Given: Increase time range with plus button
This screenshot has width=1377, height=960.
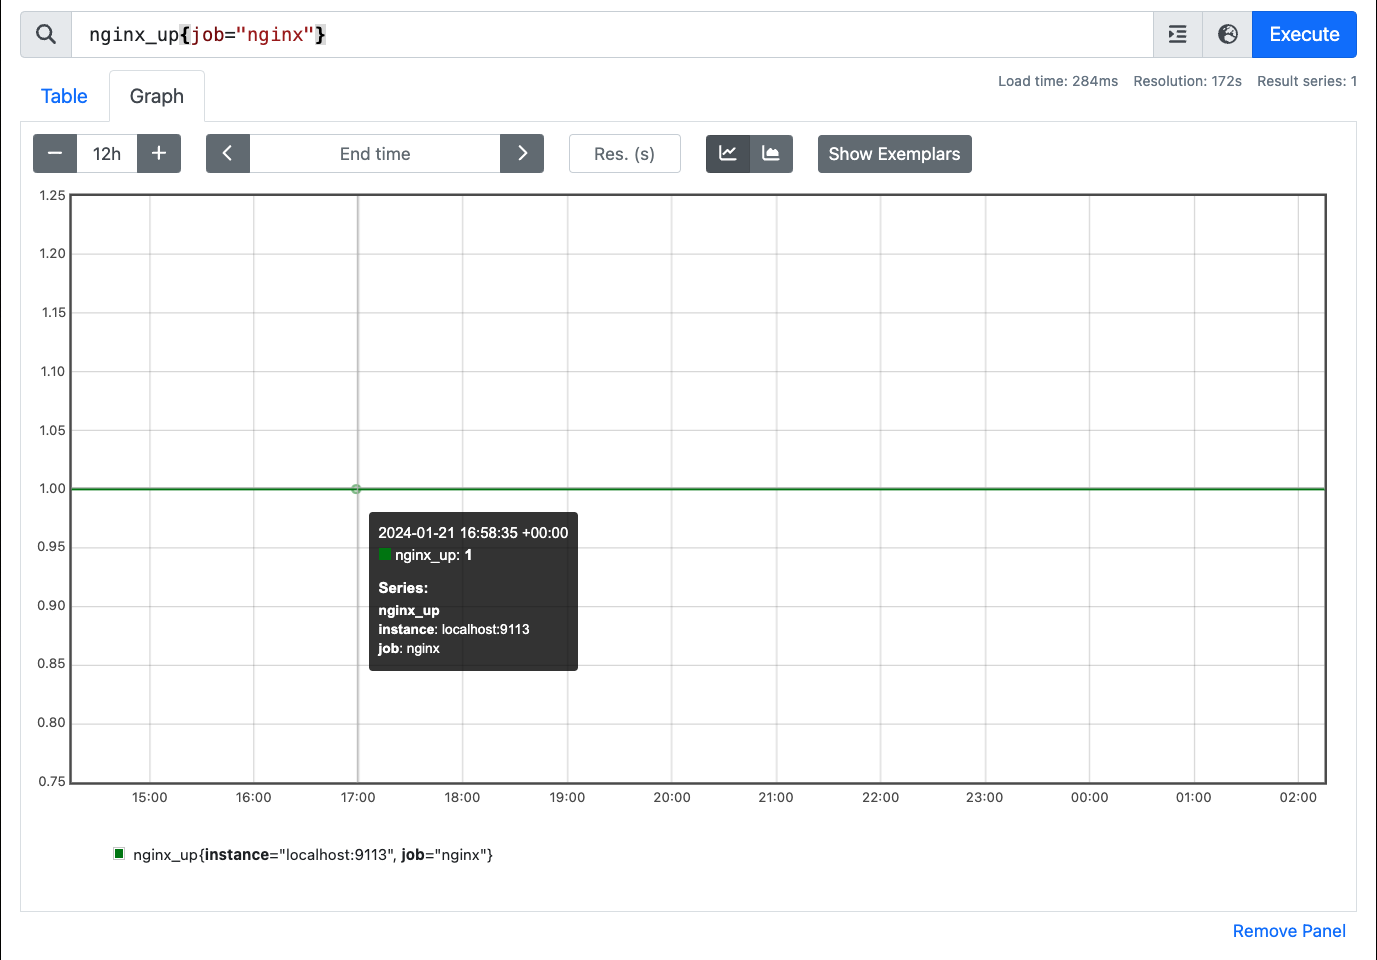Looking at the screenshot, I should (x=159, y=154).
